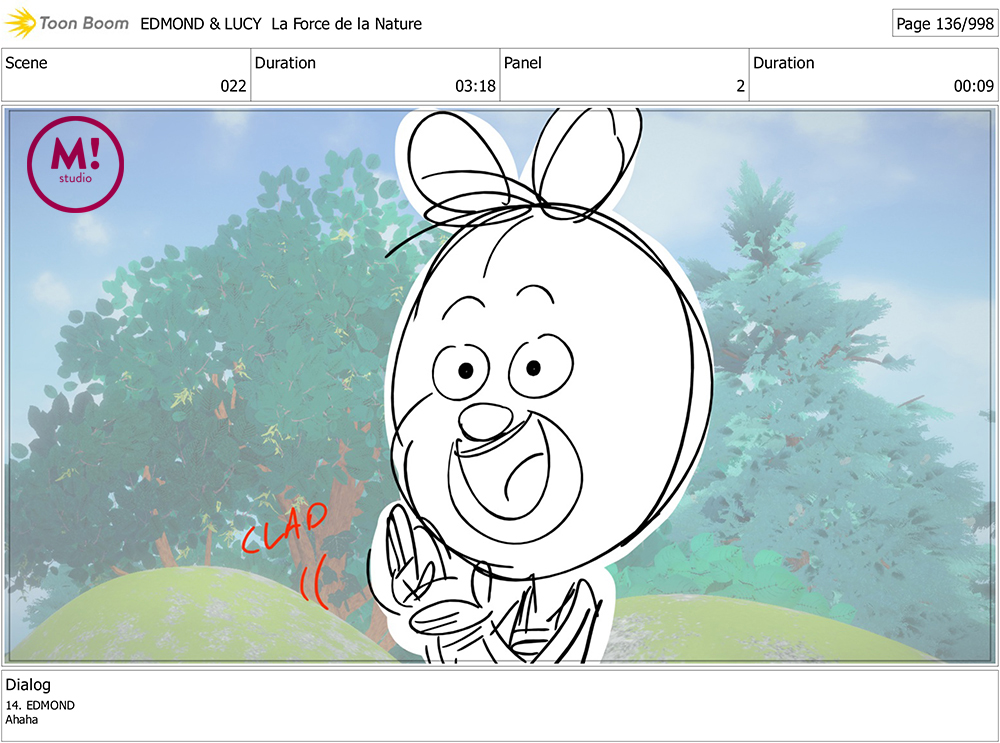Click the red 'CLAP' annotation
The height and width of the screenshot is (743, 1000).
point(284,527)
